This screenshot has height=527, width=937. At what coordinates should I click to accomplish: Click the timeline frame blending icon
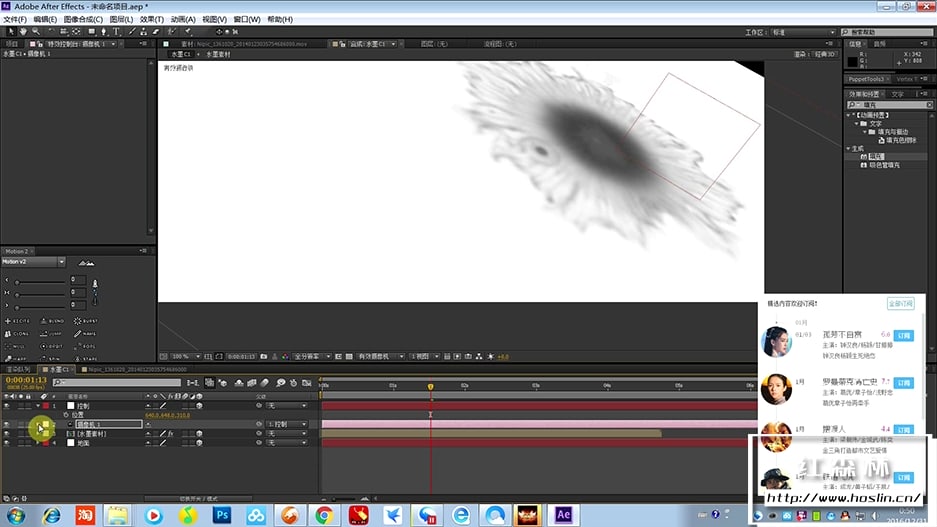point(252,383)
